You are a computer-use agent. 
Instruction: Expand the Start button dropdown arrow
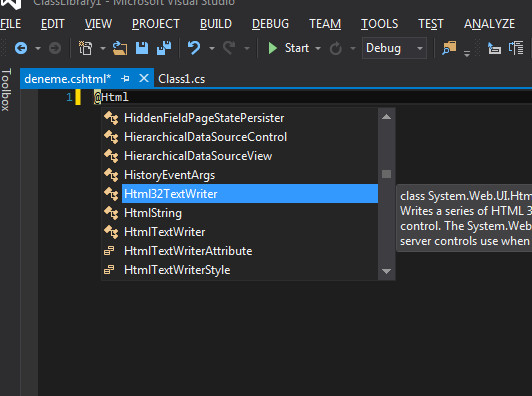pyautogui.click(x=318, y=49)
